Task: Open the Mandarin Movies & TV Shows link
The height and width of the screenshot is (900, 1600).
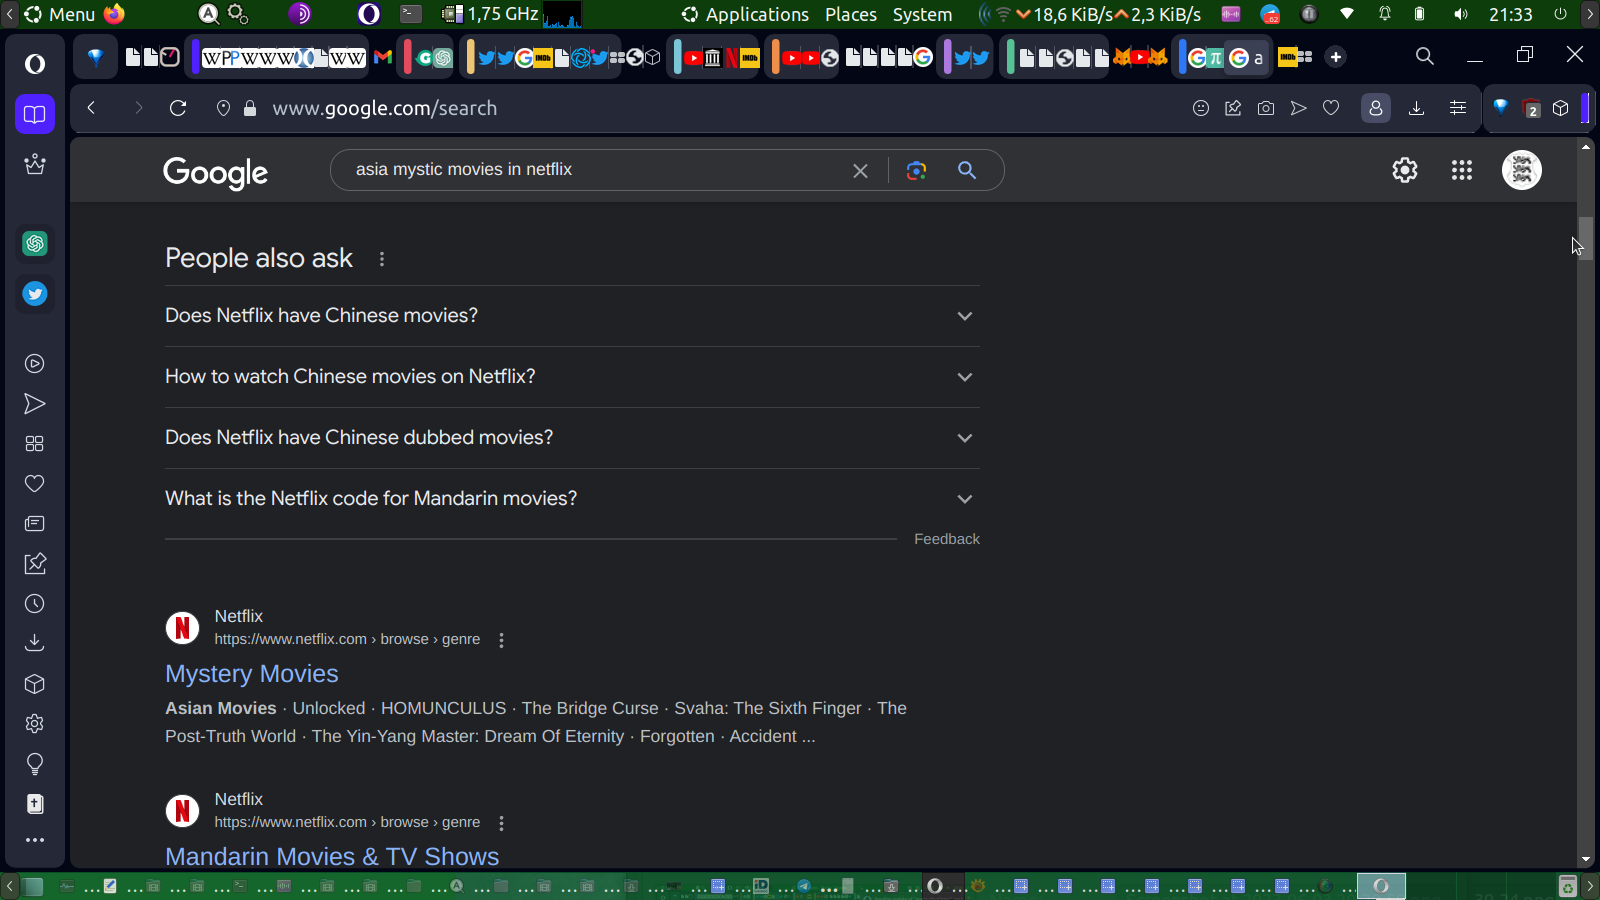Action: click(332, 857)
